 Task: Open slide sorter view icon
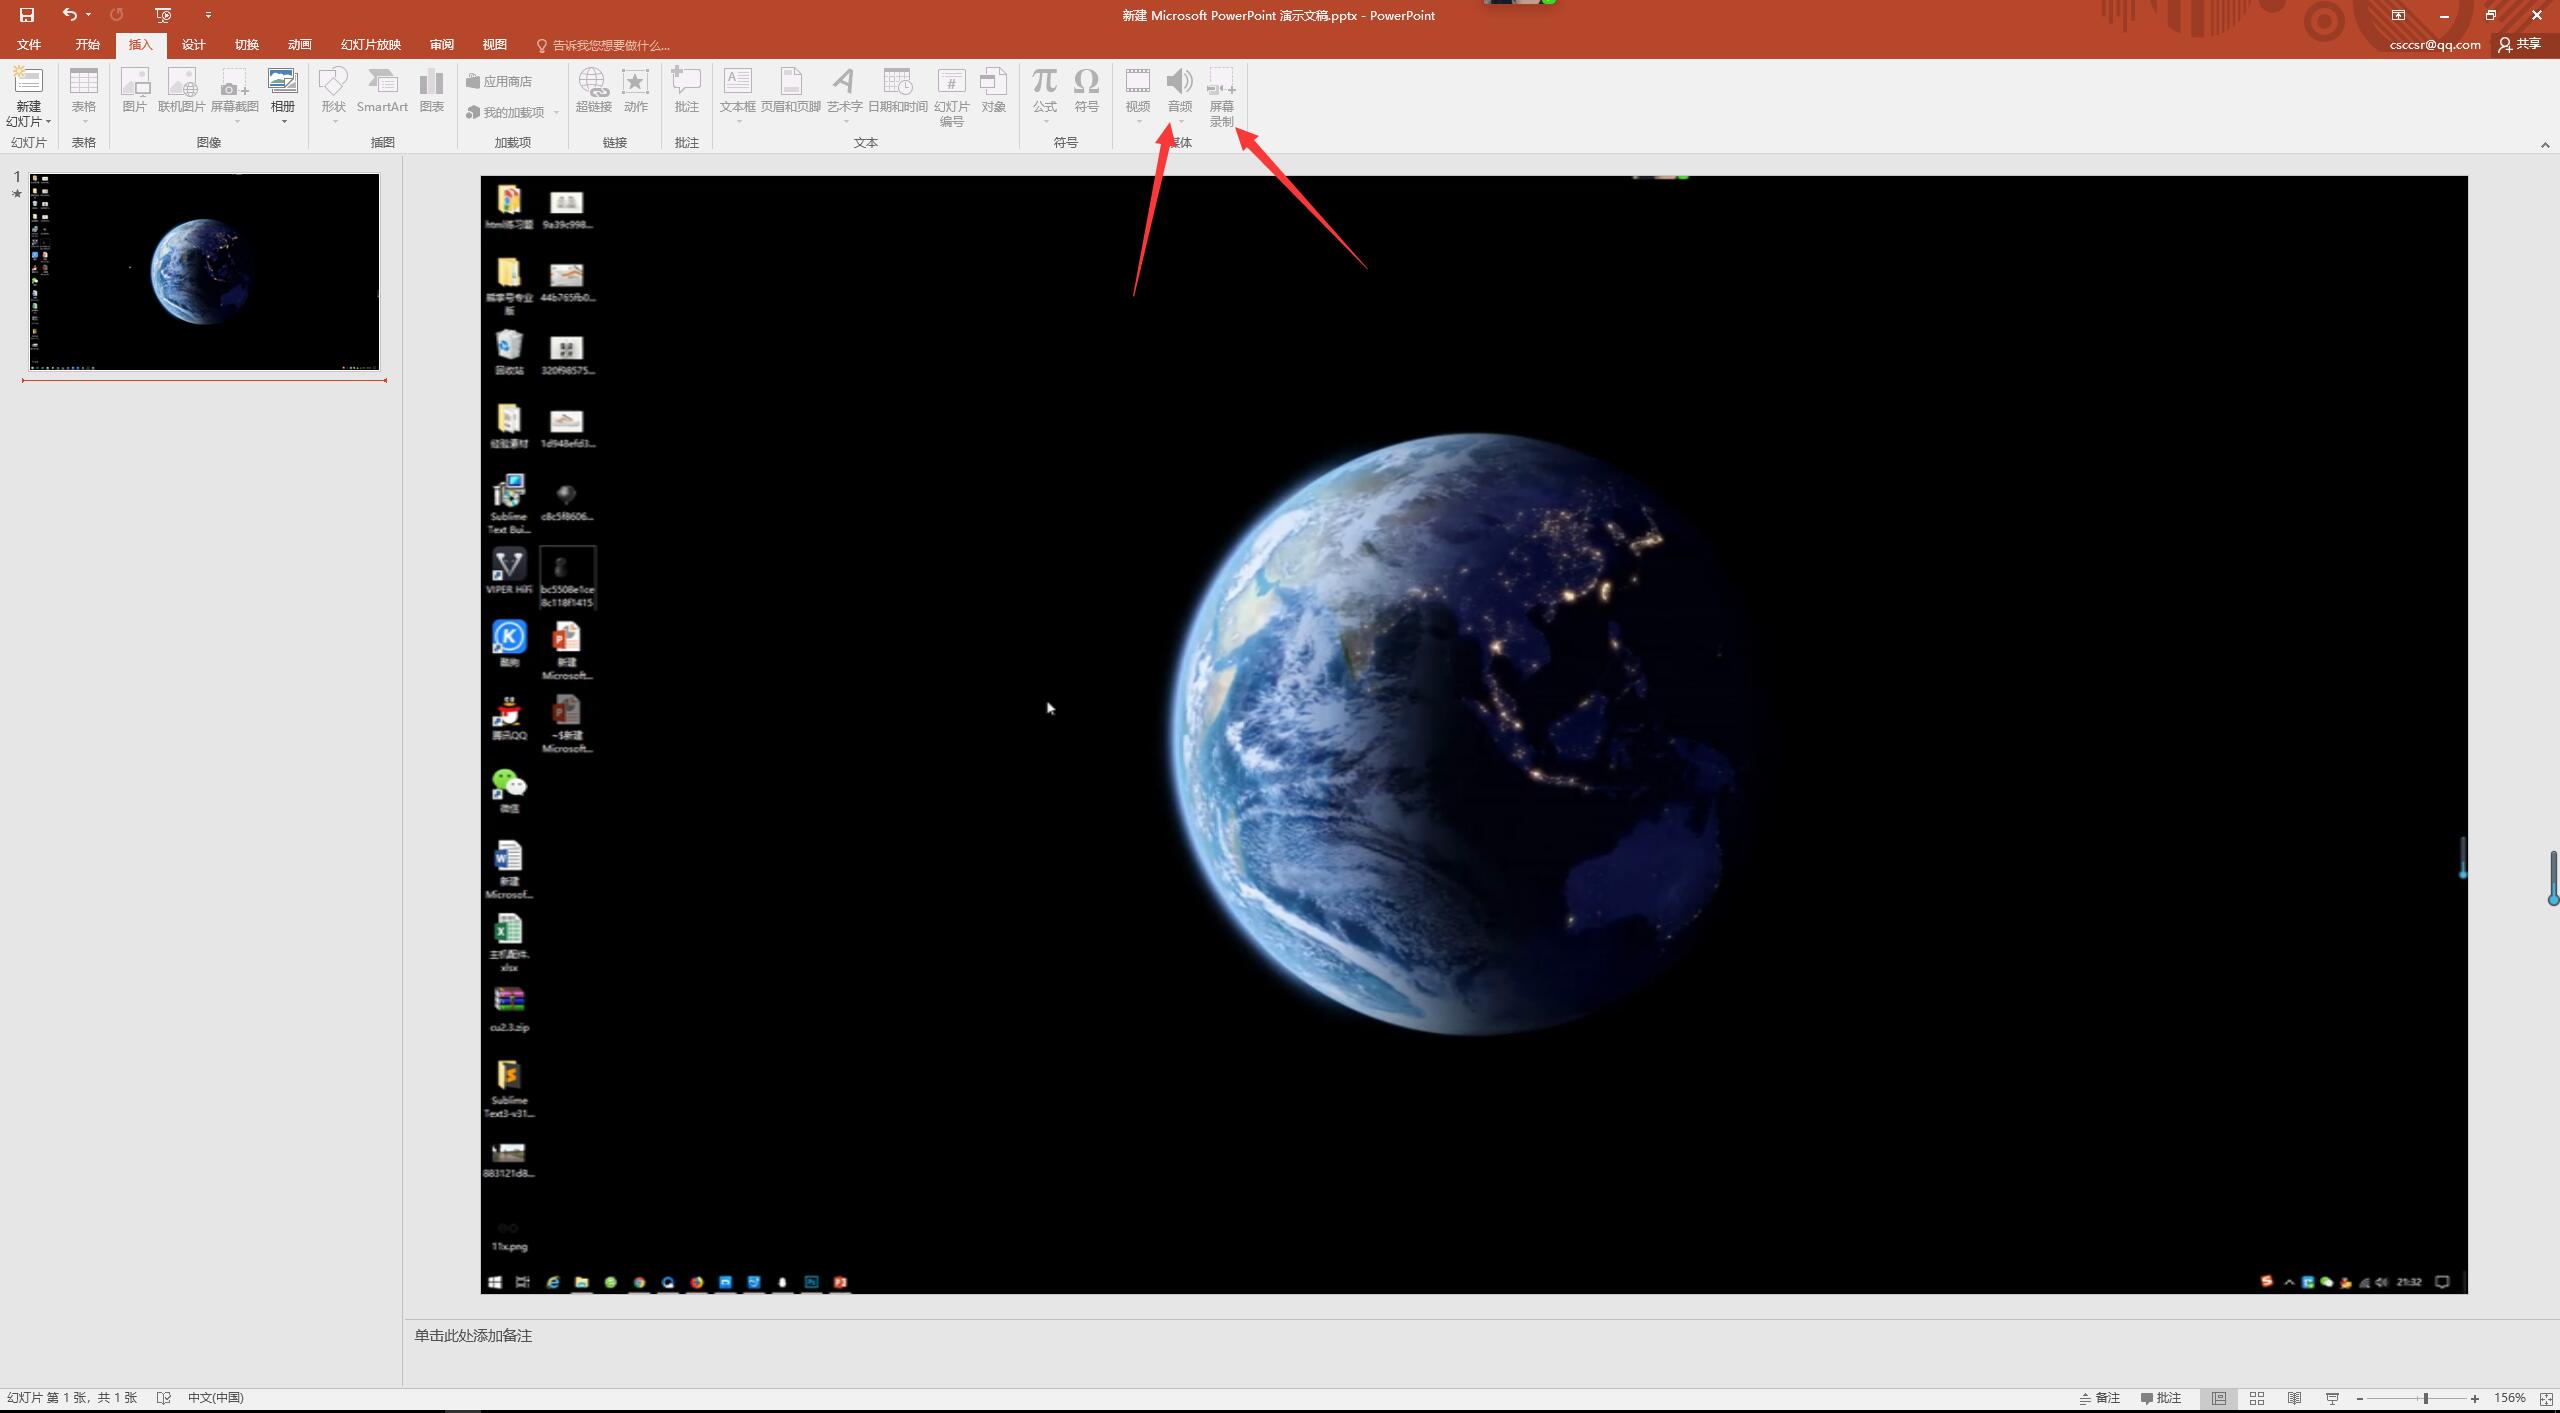coord(2257,1398)
